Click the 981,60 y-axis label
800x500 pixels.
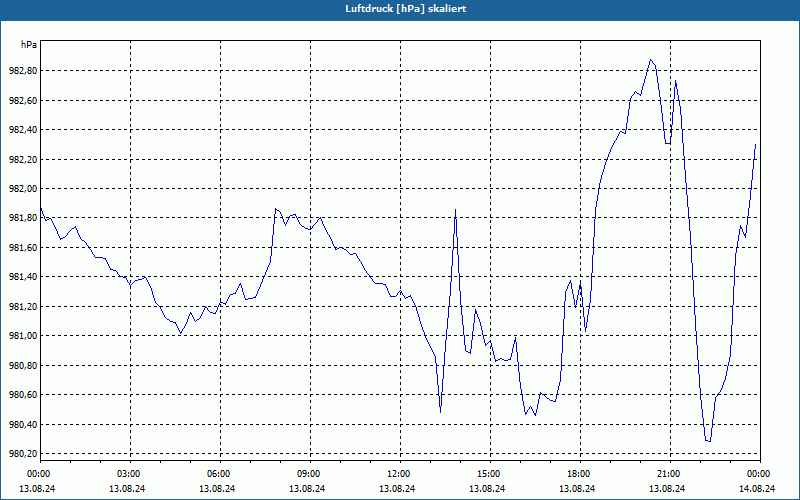pos(23,247)
